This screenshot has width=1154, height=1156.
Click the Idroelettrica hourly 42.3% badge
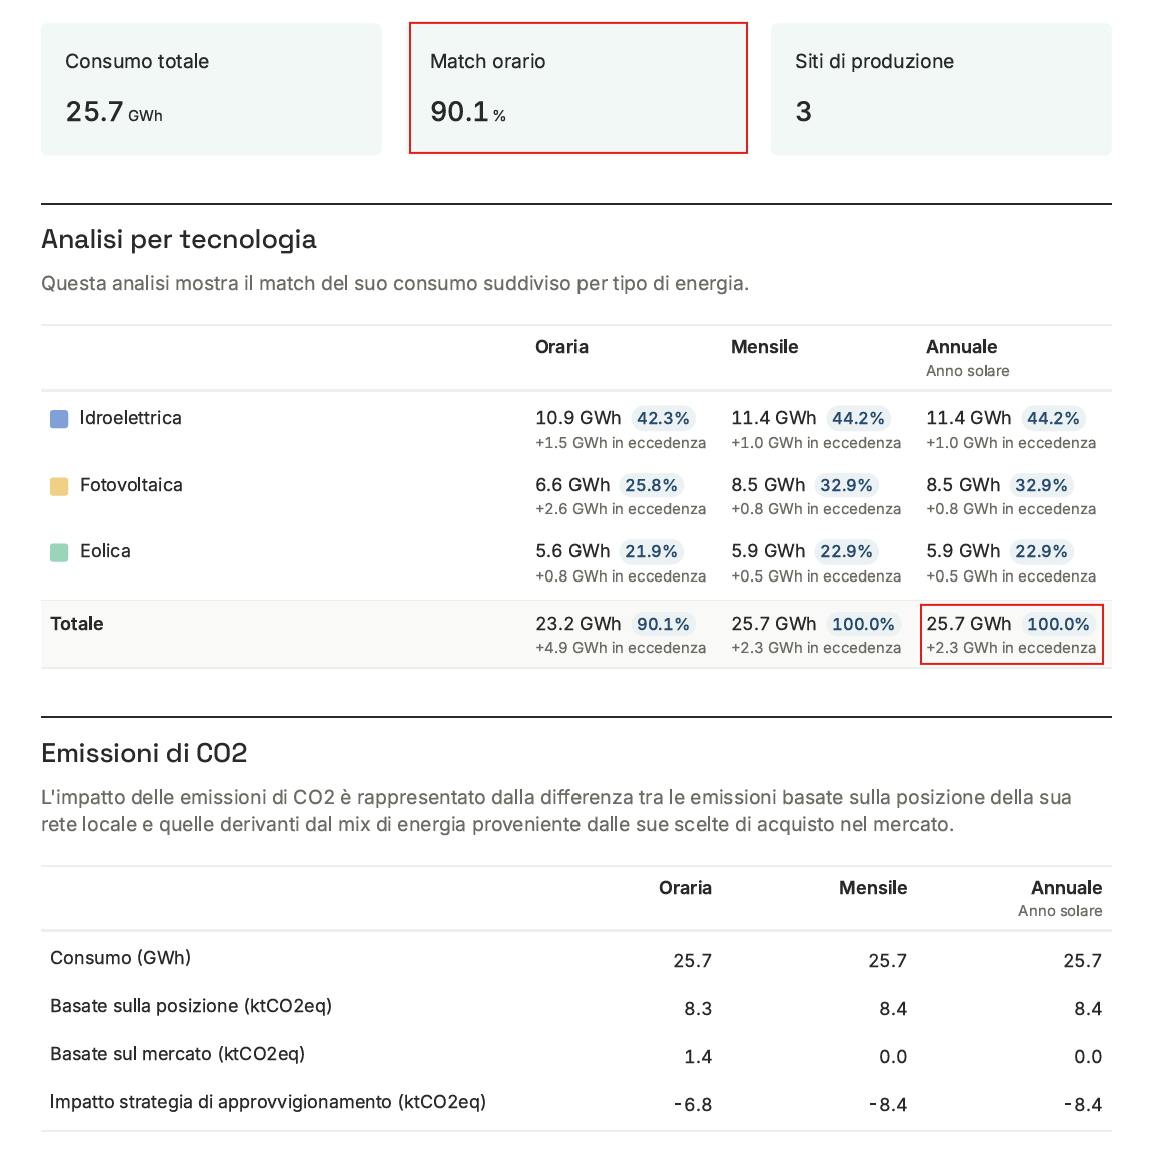[x=663, y=418]
